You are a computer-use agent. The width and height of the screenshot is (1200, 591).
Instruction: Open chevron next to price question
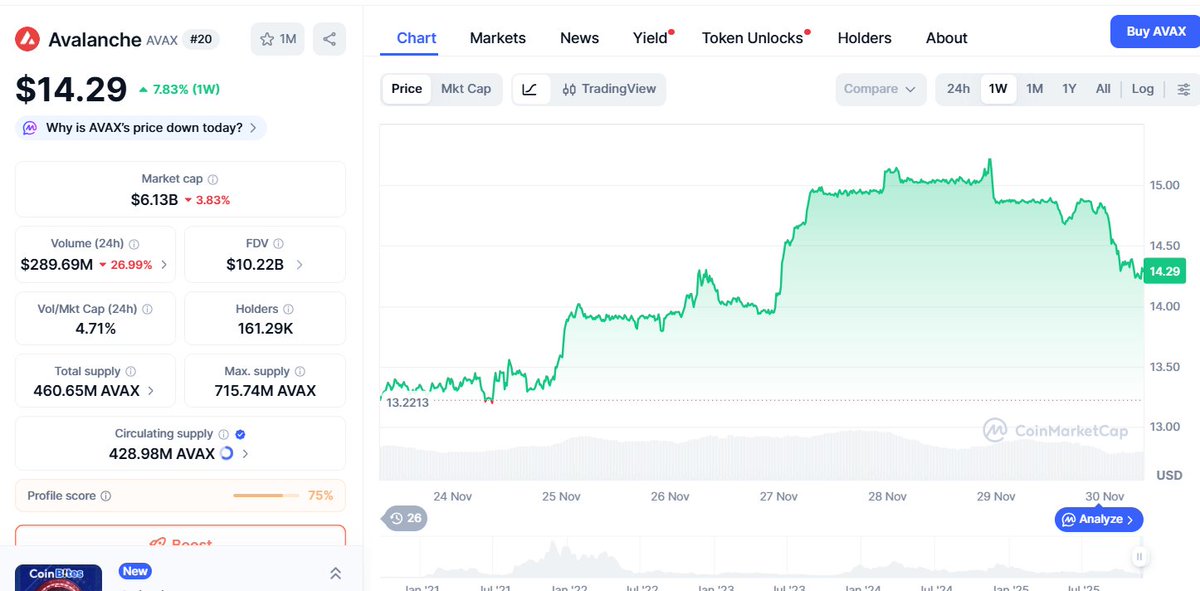253,128
